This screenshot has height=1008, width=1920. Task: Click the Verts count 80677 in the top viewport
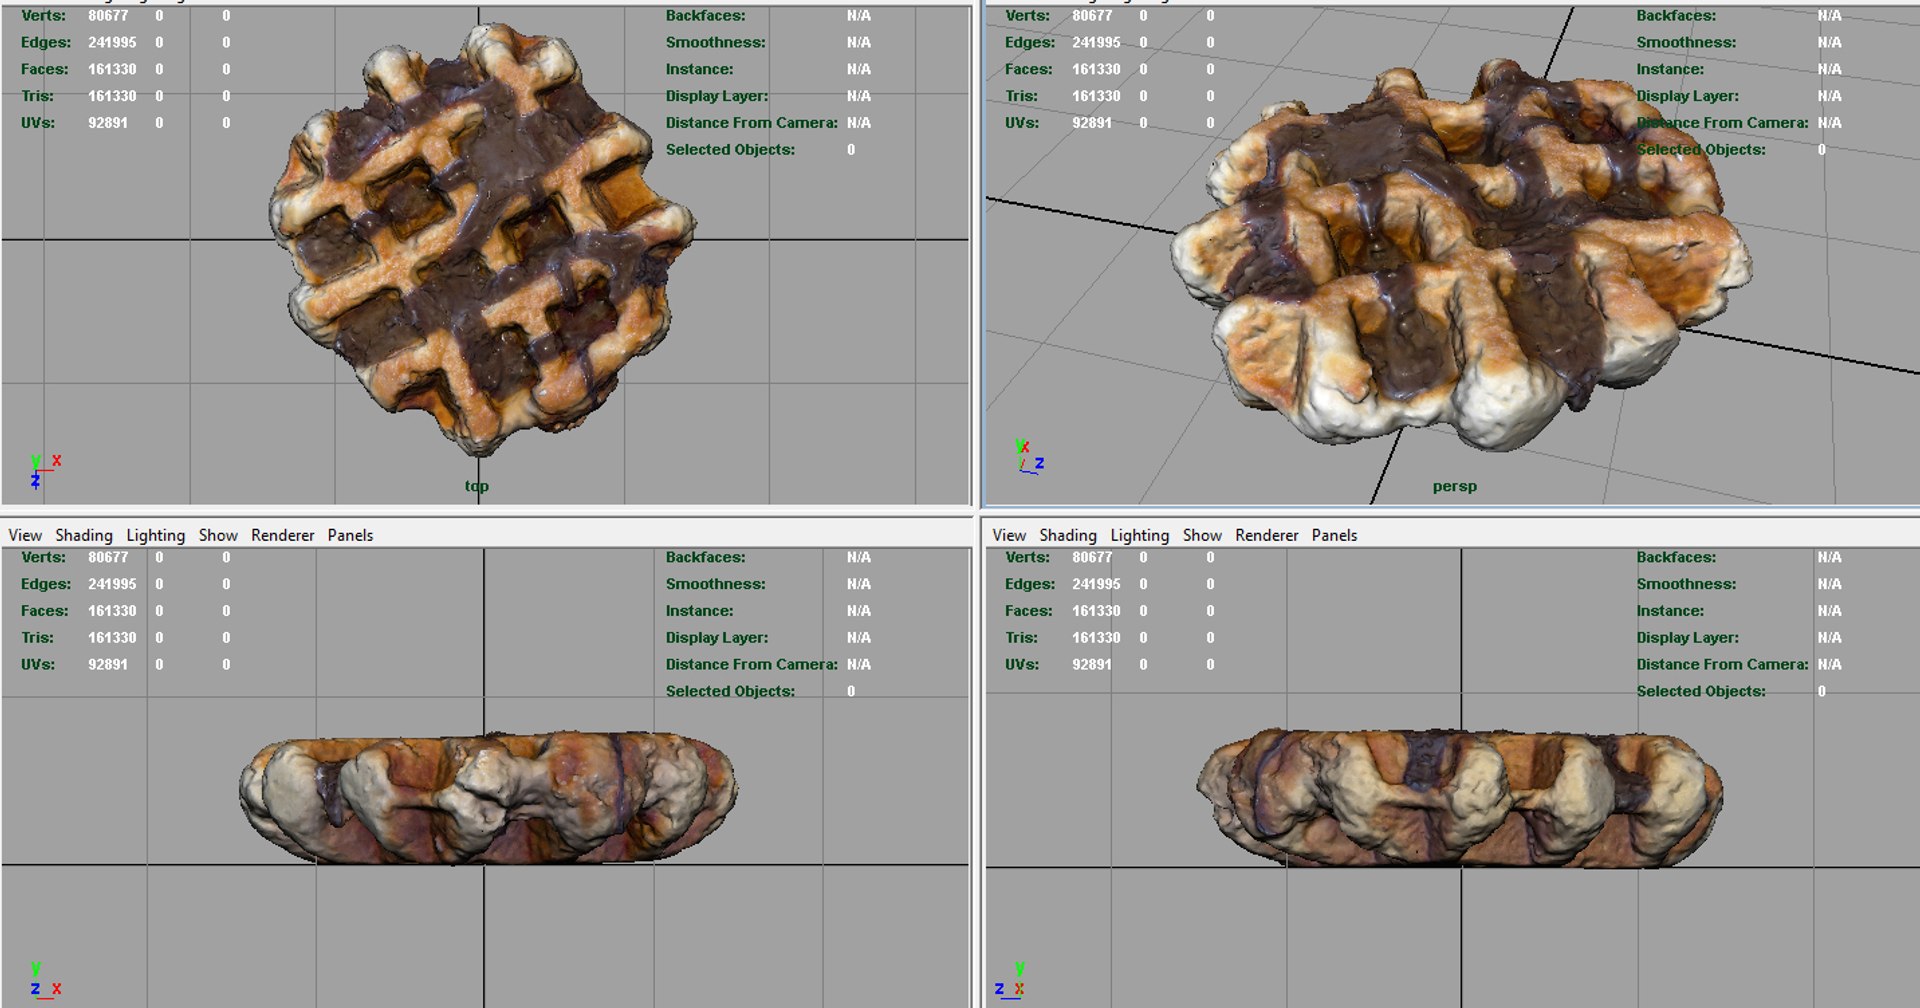click(108, 16)
